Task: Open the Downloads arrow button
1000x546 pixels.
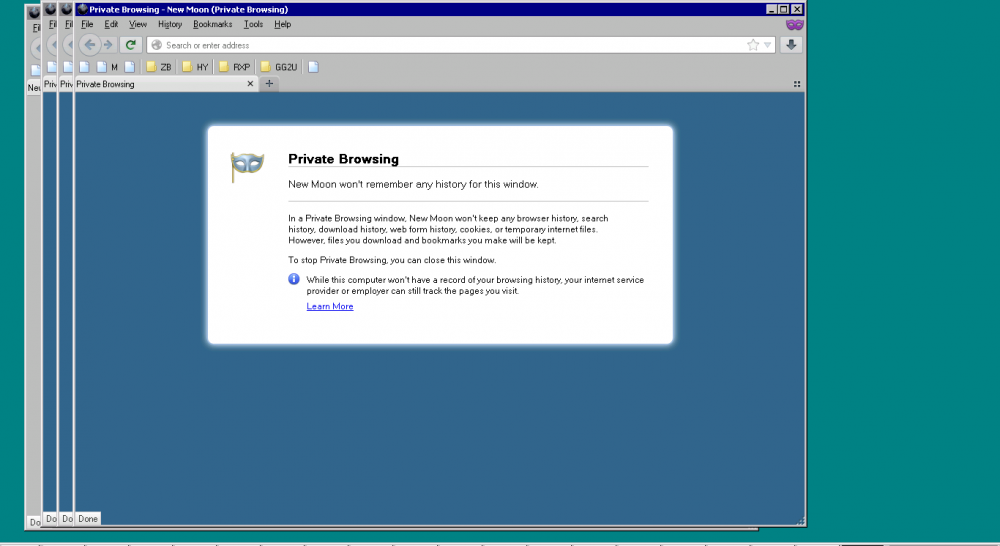Action: coord(791,45)
